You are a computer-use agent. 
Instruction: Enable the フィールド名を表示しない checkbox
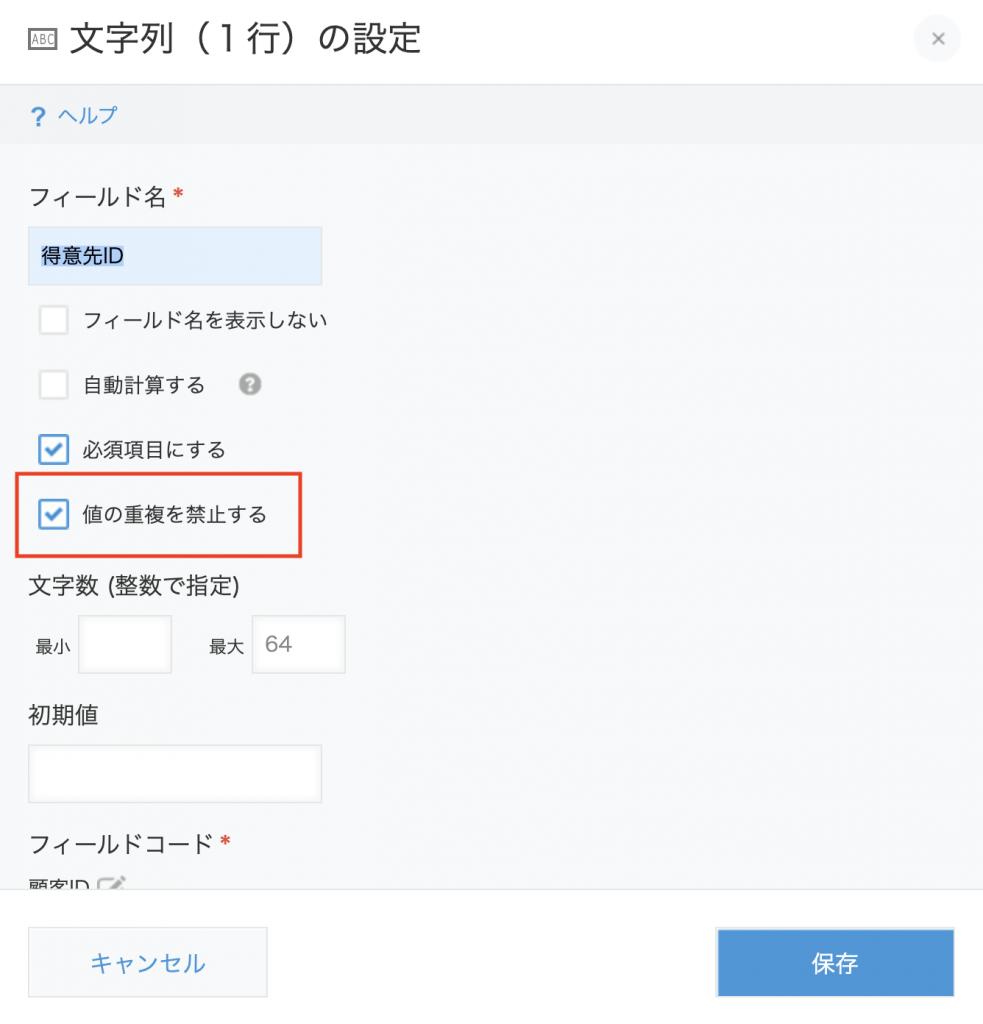[54, 321]
